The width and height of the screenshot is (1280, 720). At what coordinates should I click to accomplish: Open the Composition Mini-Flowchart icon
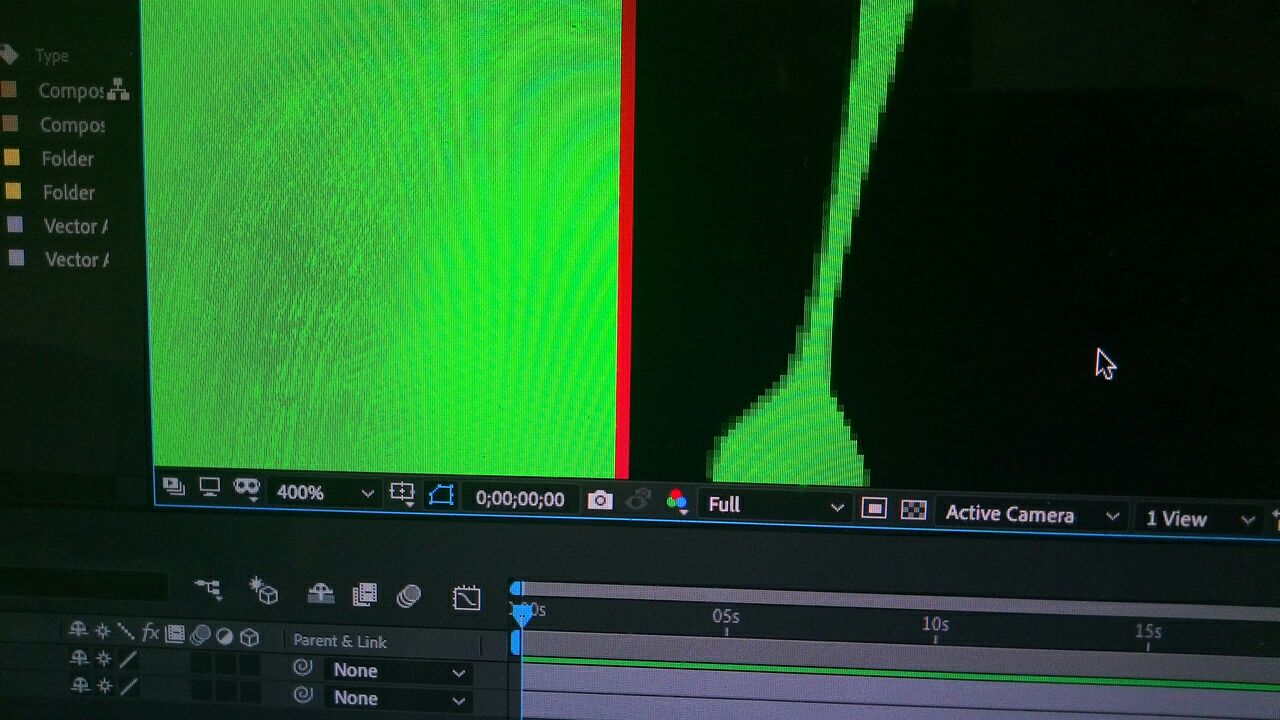point(208,590)
